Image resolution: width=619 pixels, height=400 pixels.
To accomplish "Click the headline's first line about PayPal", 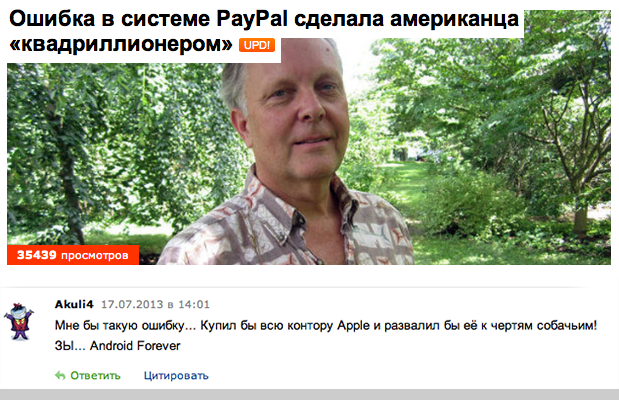I will 264,19.
